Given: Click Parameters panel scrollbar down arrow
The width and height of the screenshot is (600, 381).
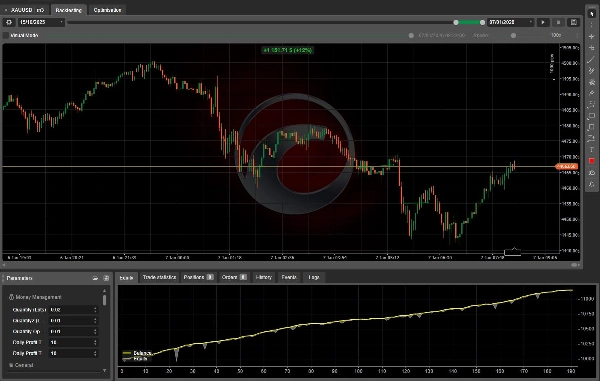Looking at the screenshot, I should pyautogui.click(x=104, y=370).
